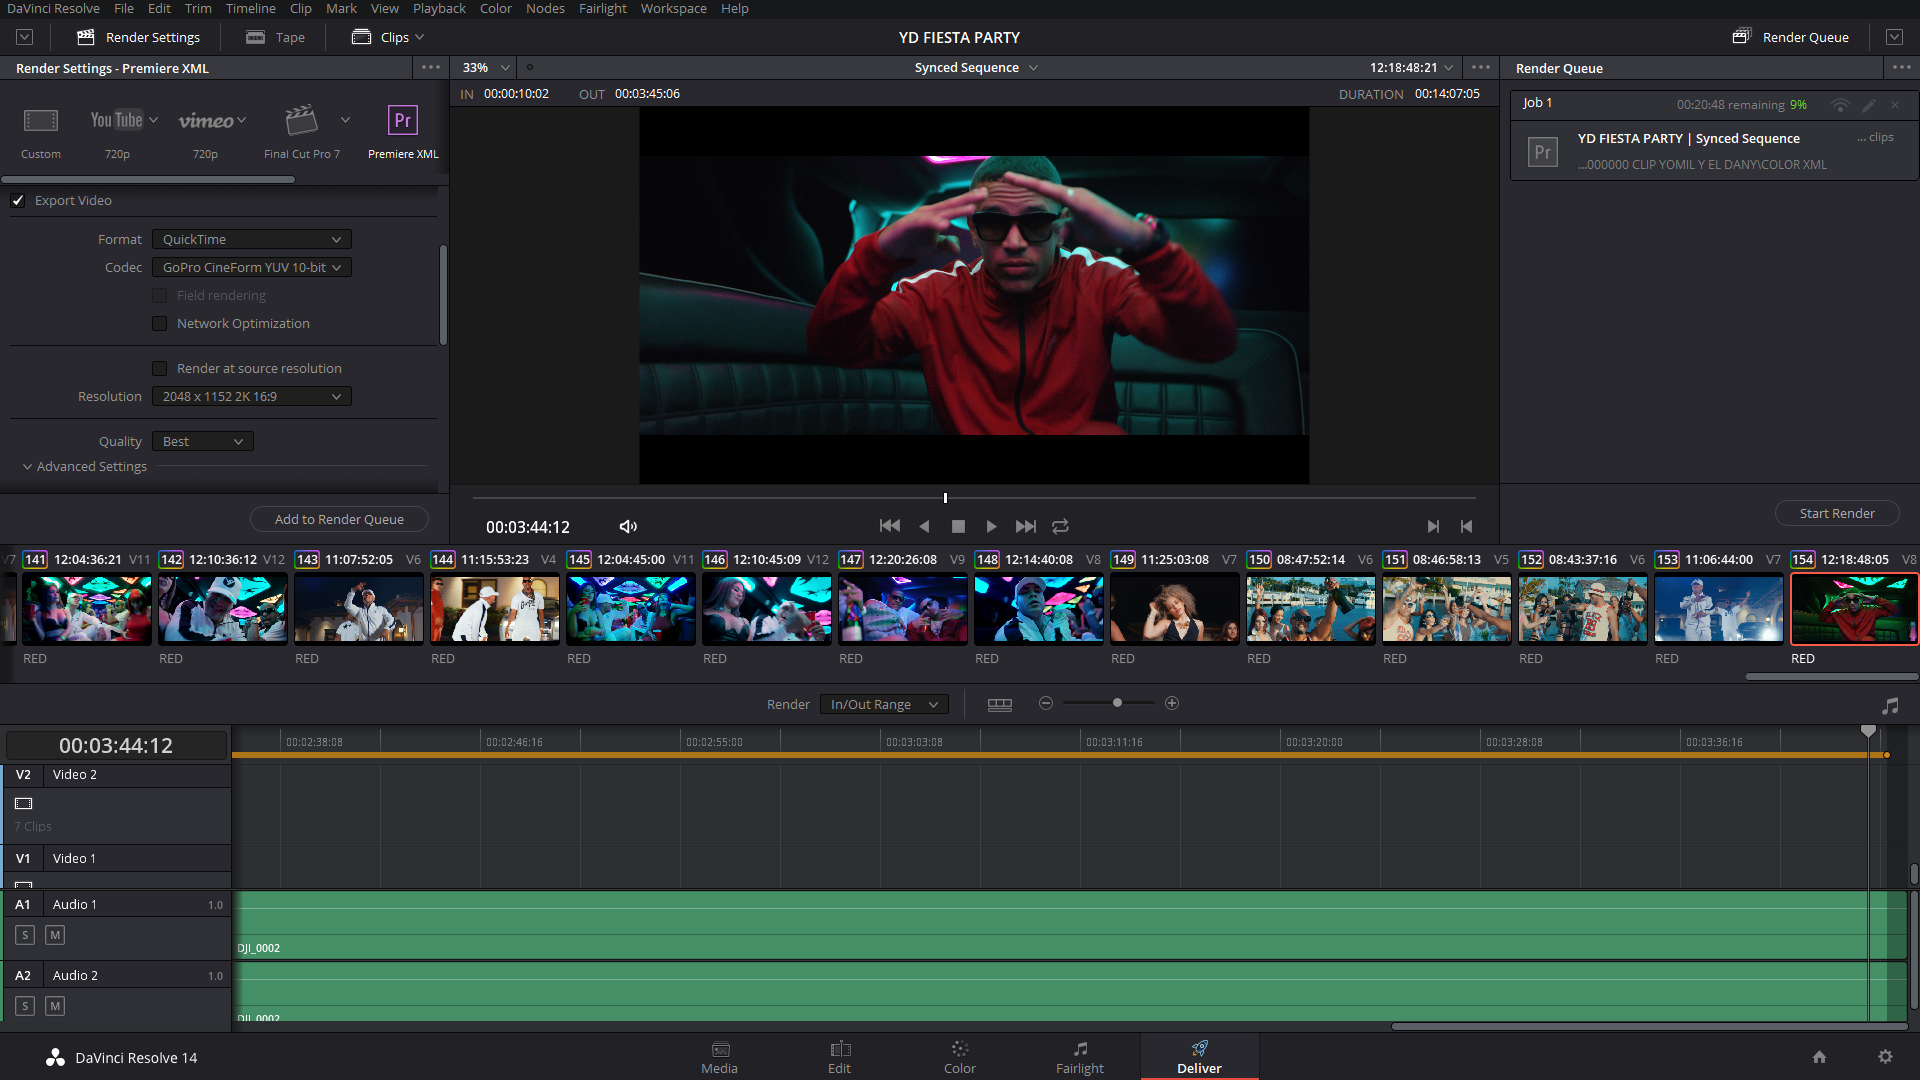
Task: Click the timeline timecode 00:03:44:12 field
Action: coord(116,746)
